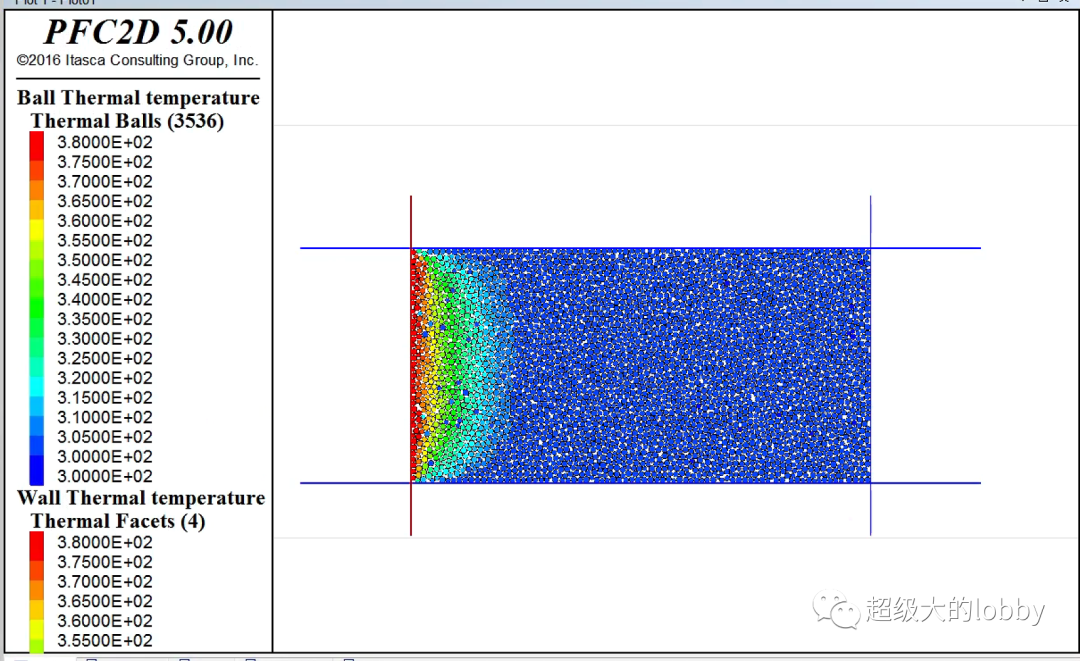Select the Thermal Facets (4) legend entry
1080x661 pixels.
pyautogui.click(x=118, y=521)
